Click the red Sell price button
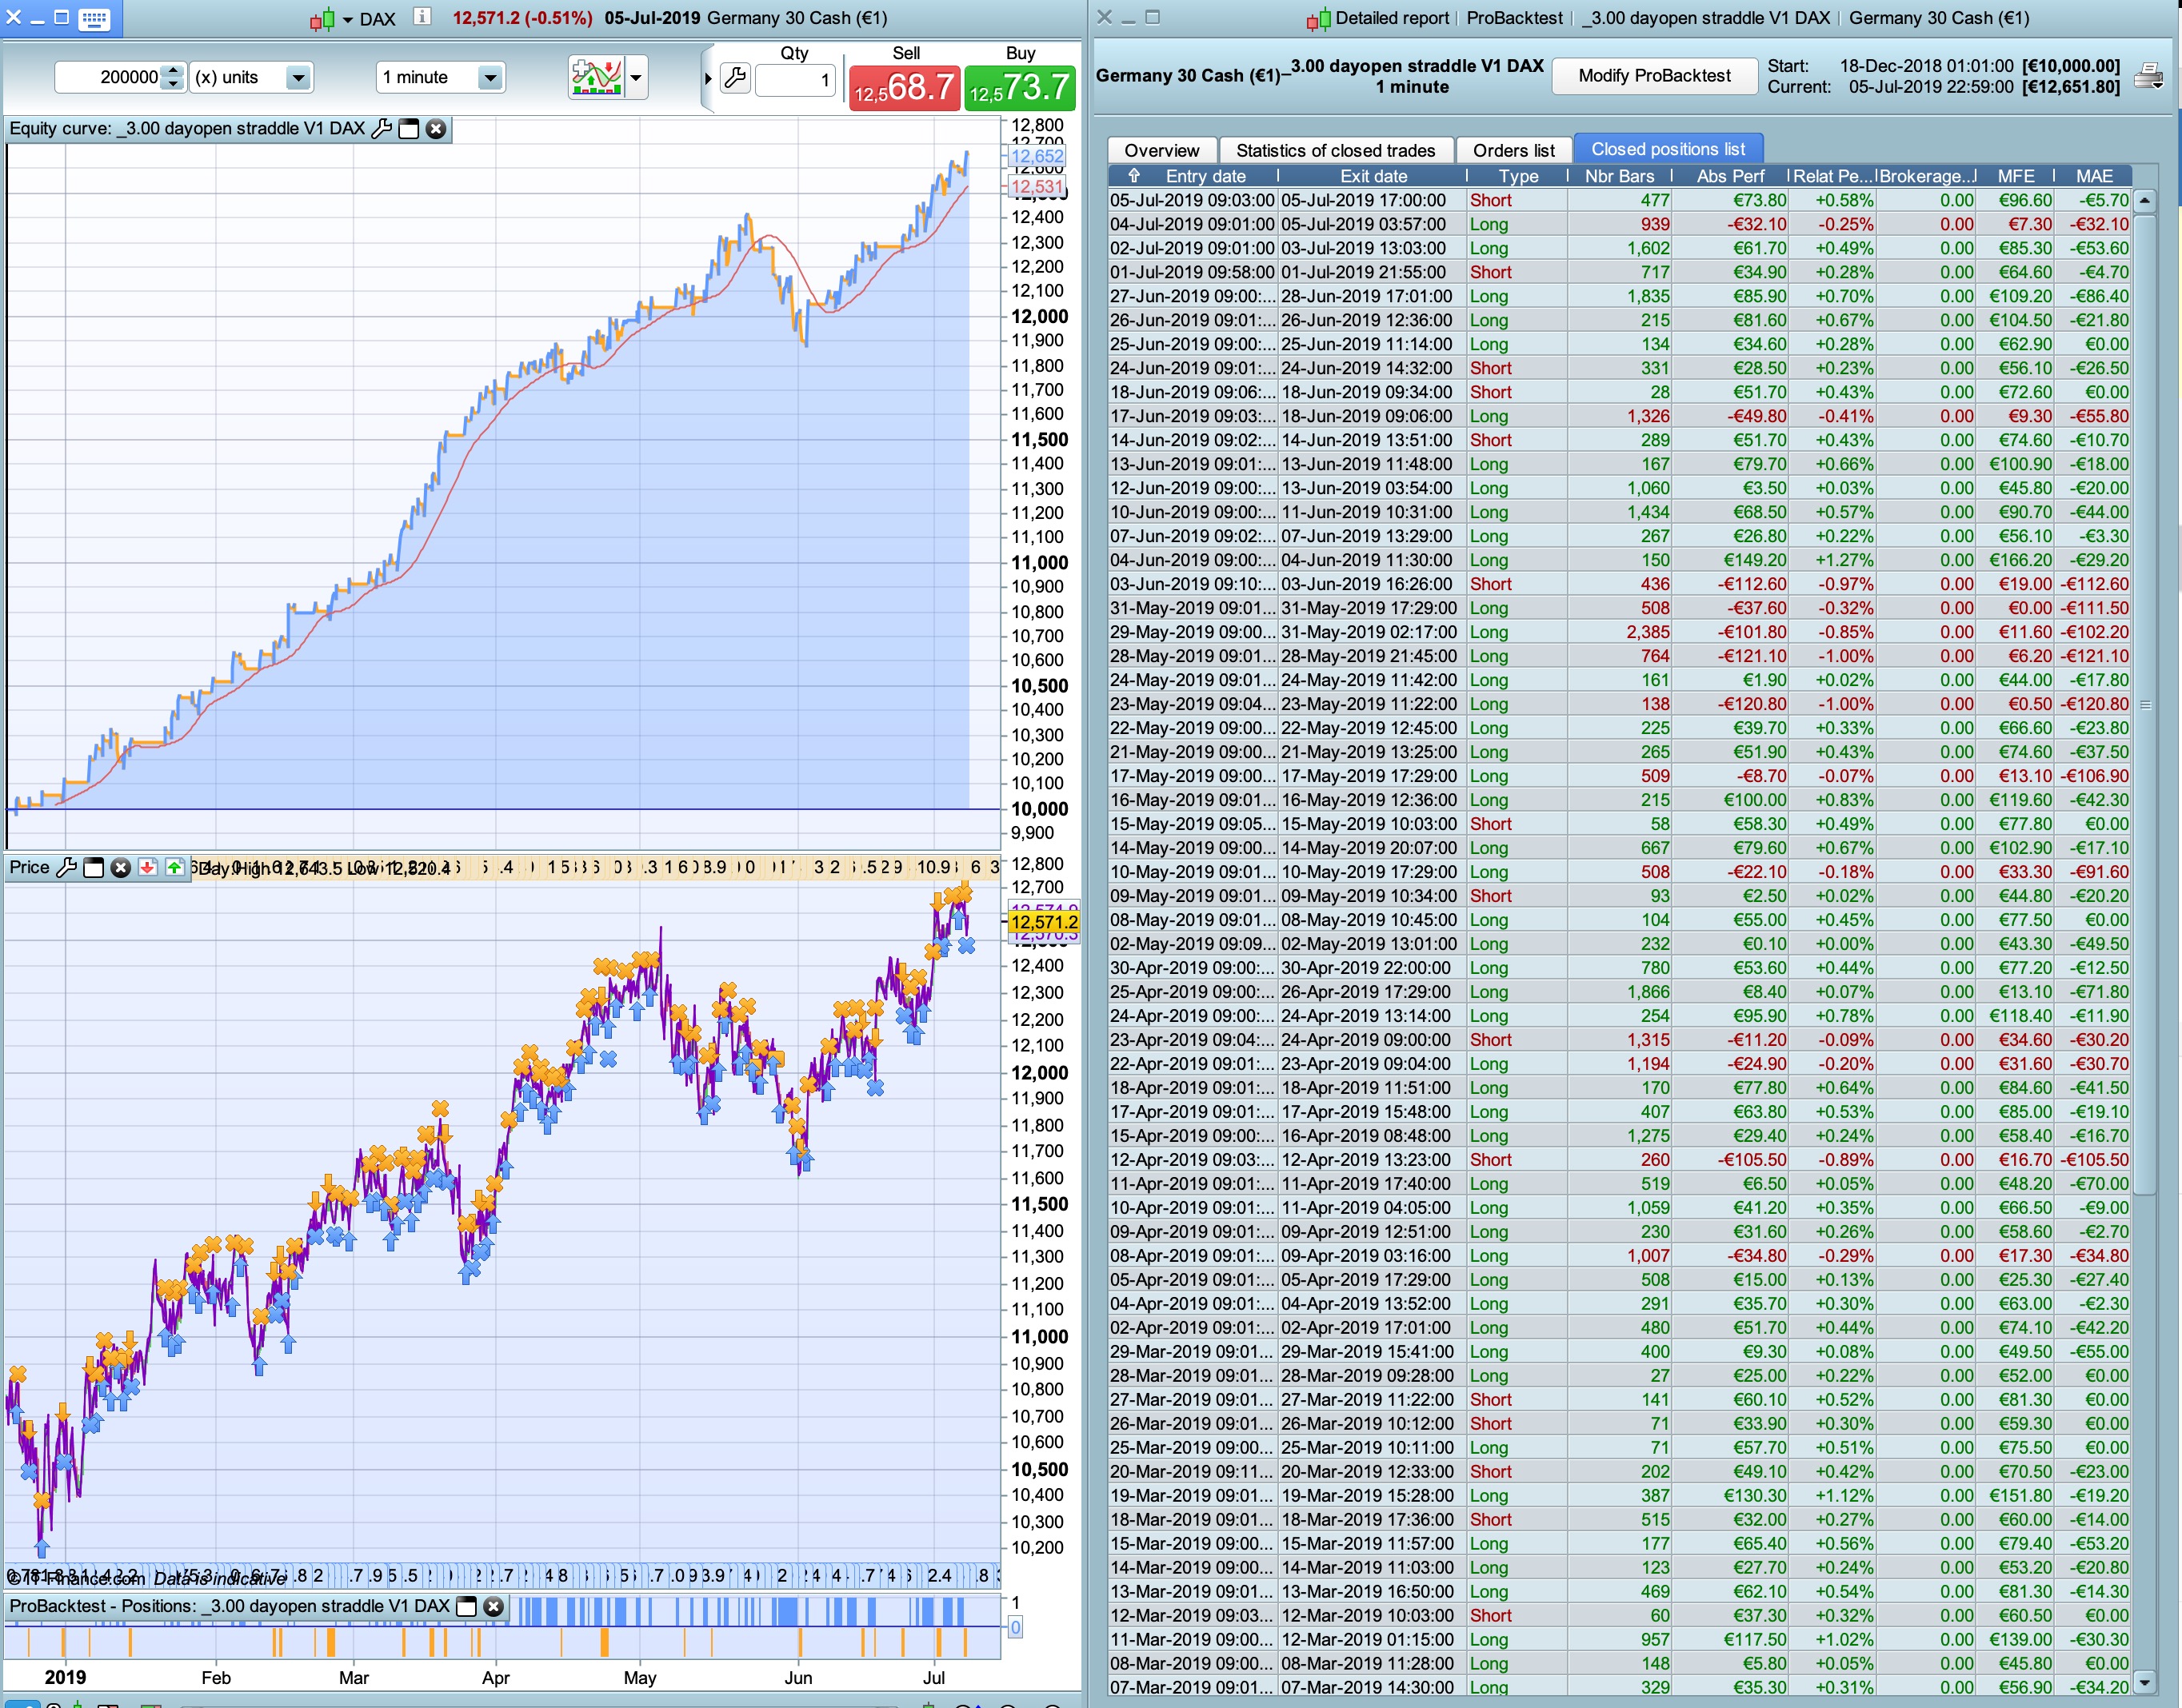Image resolution: width=2182 pixels, height=1708 pixels. pyautogui.click(x=904, y=88)
